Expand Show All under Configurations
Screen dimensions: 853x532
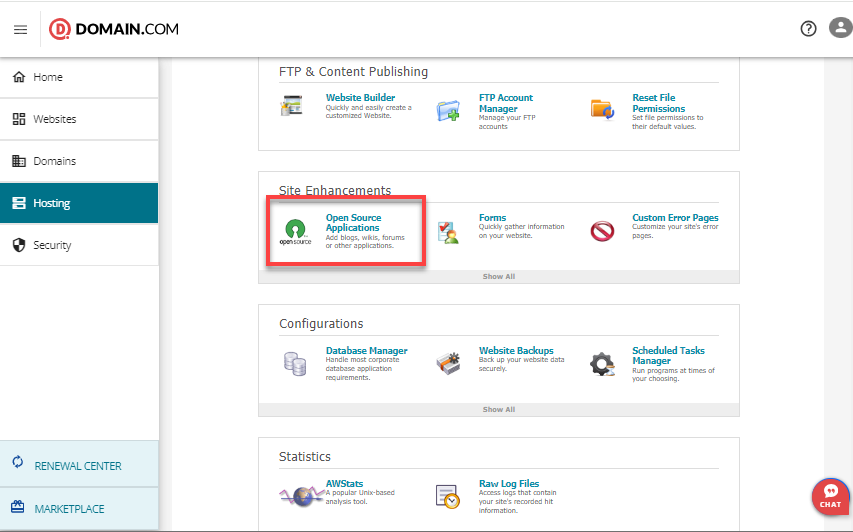pyautogui.click(x=499, y=409)
